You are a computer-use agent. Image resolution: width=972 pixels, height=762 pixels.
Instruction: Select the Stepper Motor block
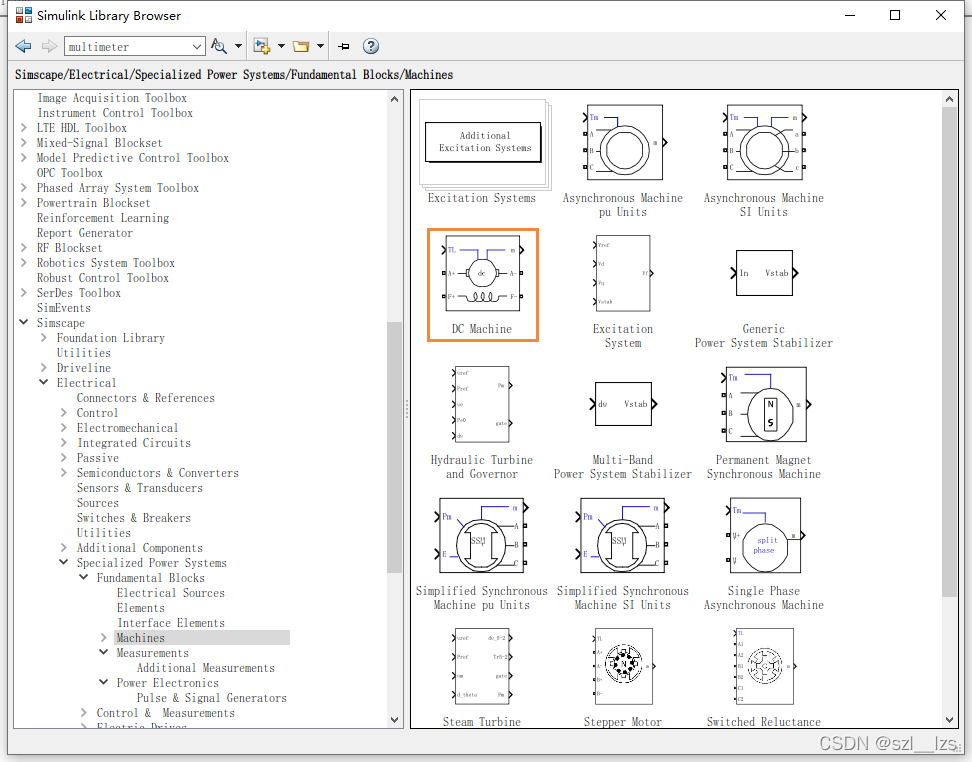click(x=622, y=677)
